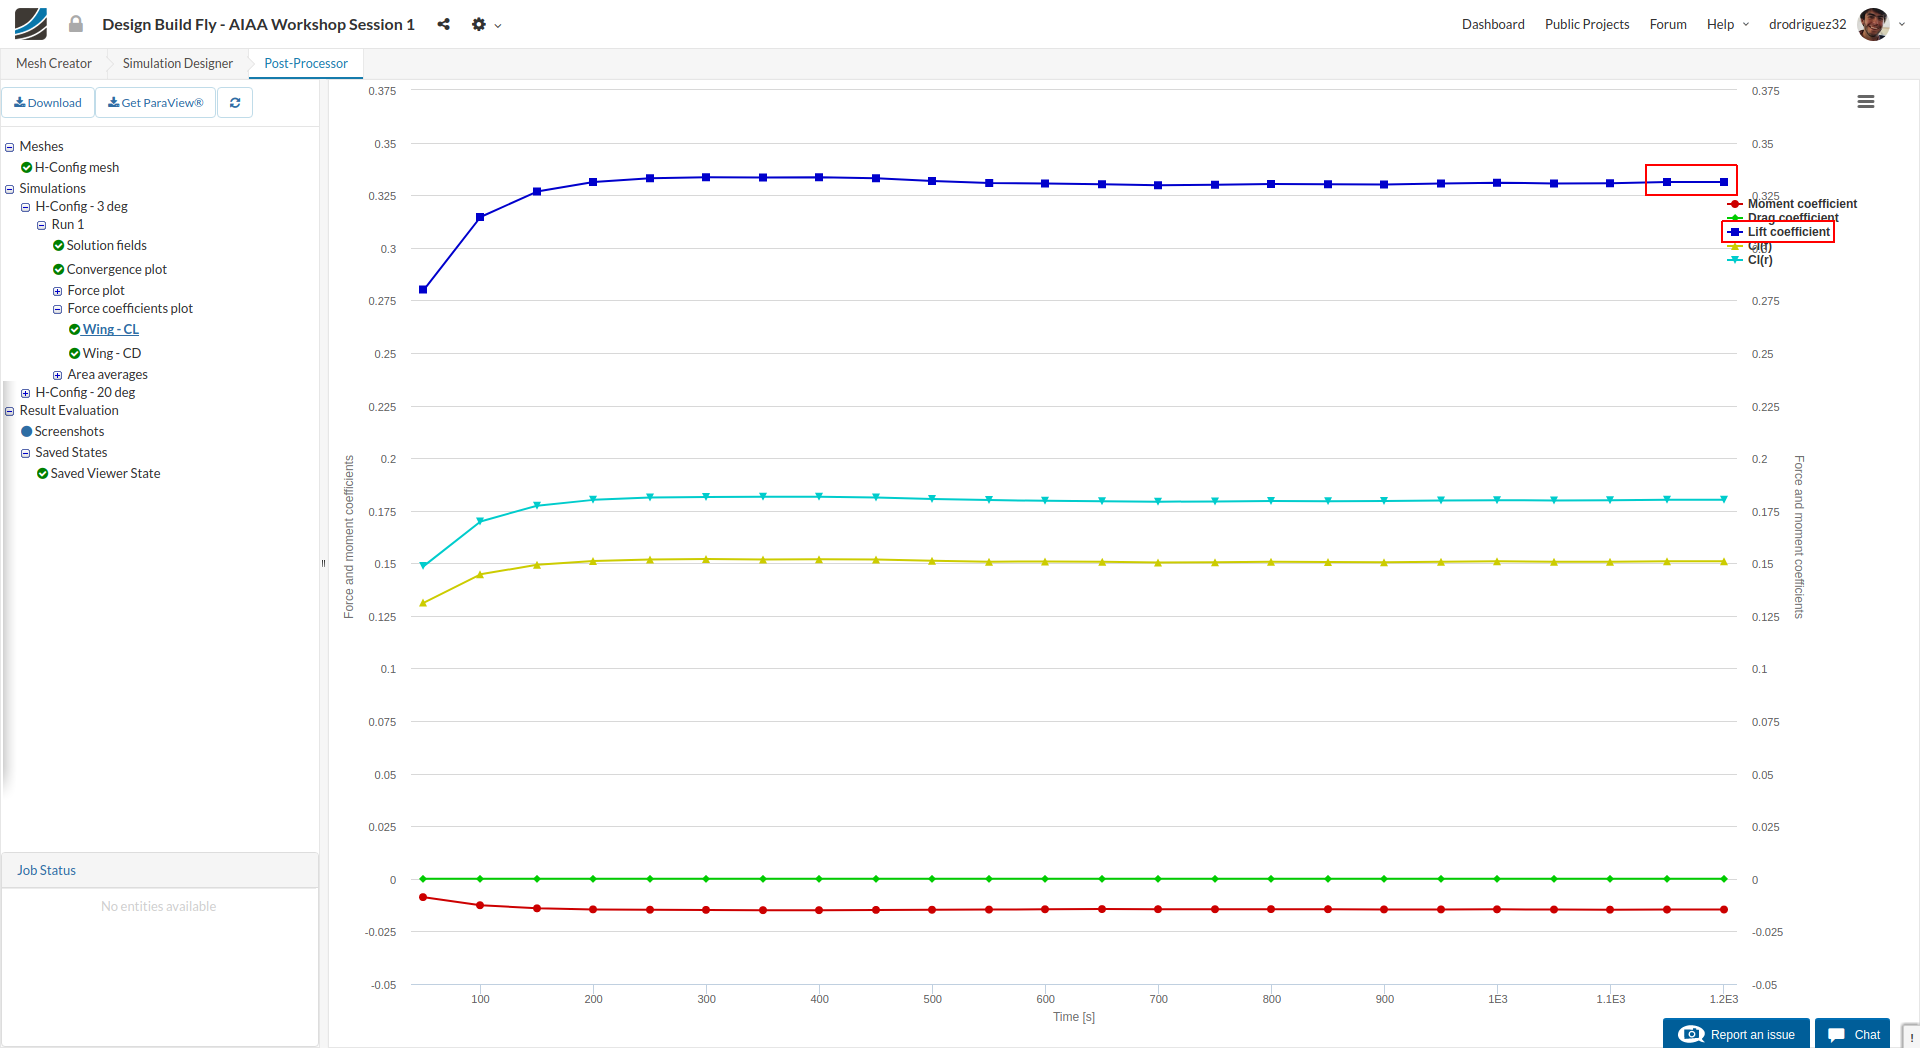This screenshot has height=1048, width=1920.
Task: Toggle Moment coefficient series in legend
Action: [1802, 204]
